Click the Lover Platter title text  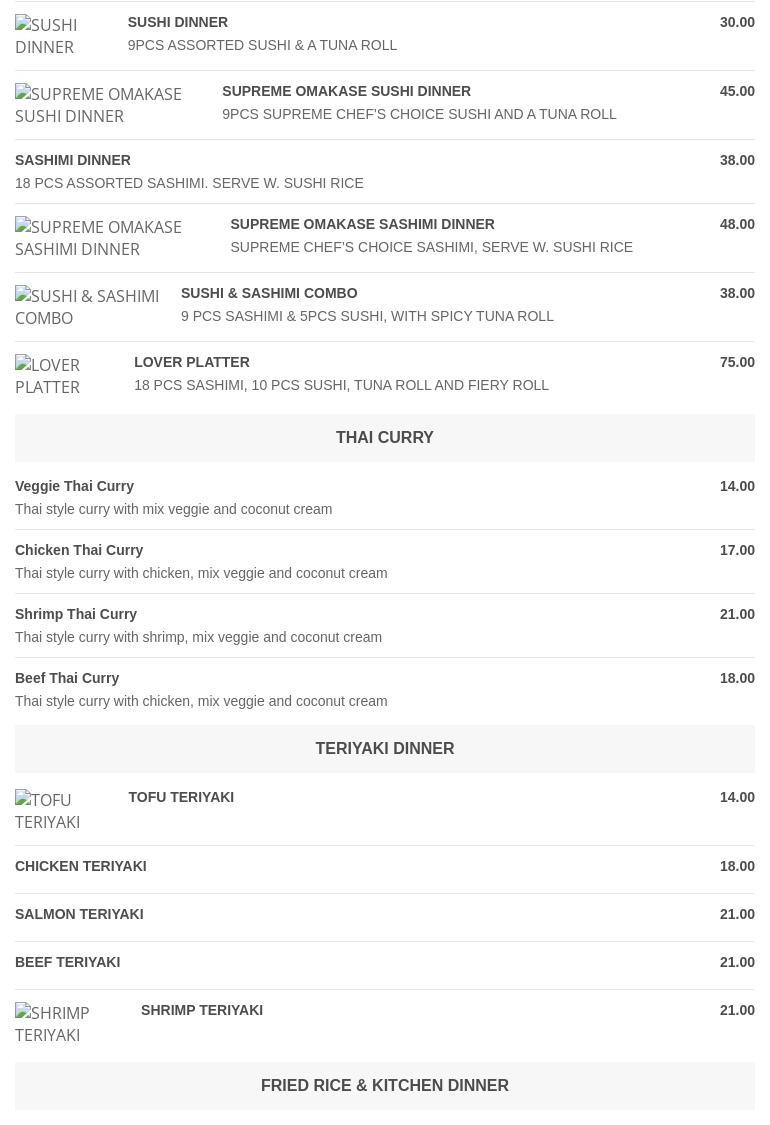point(192,362)
